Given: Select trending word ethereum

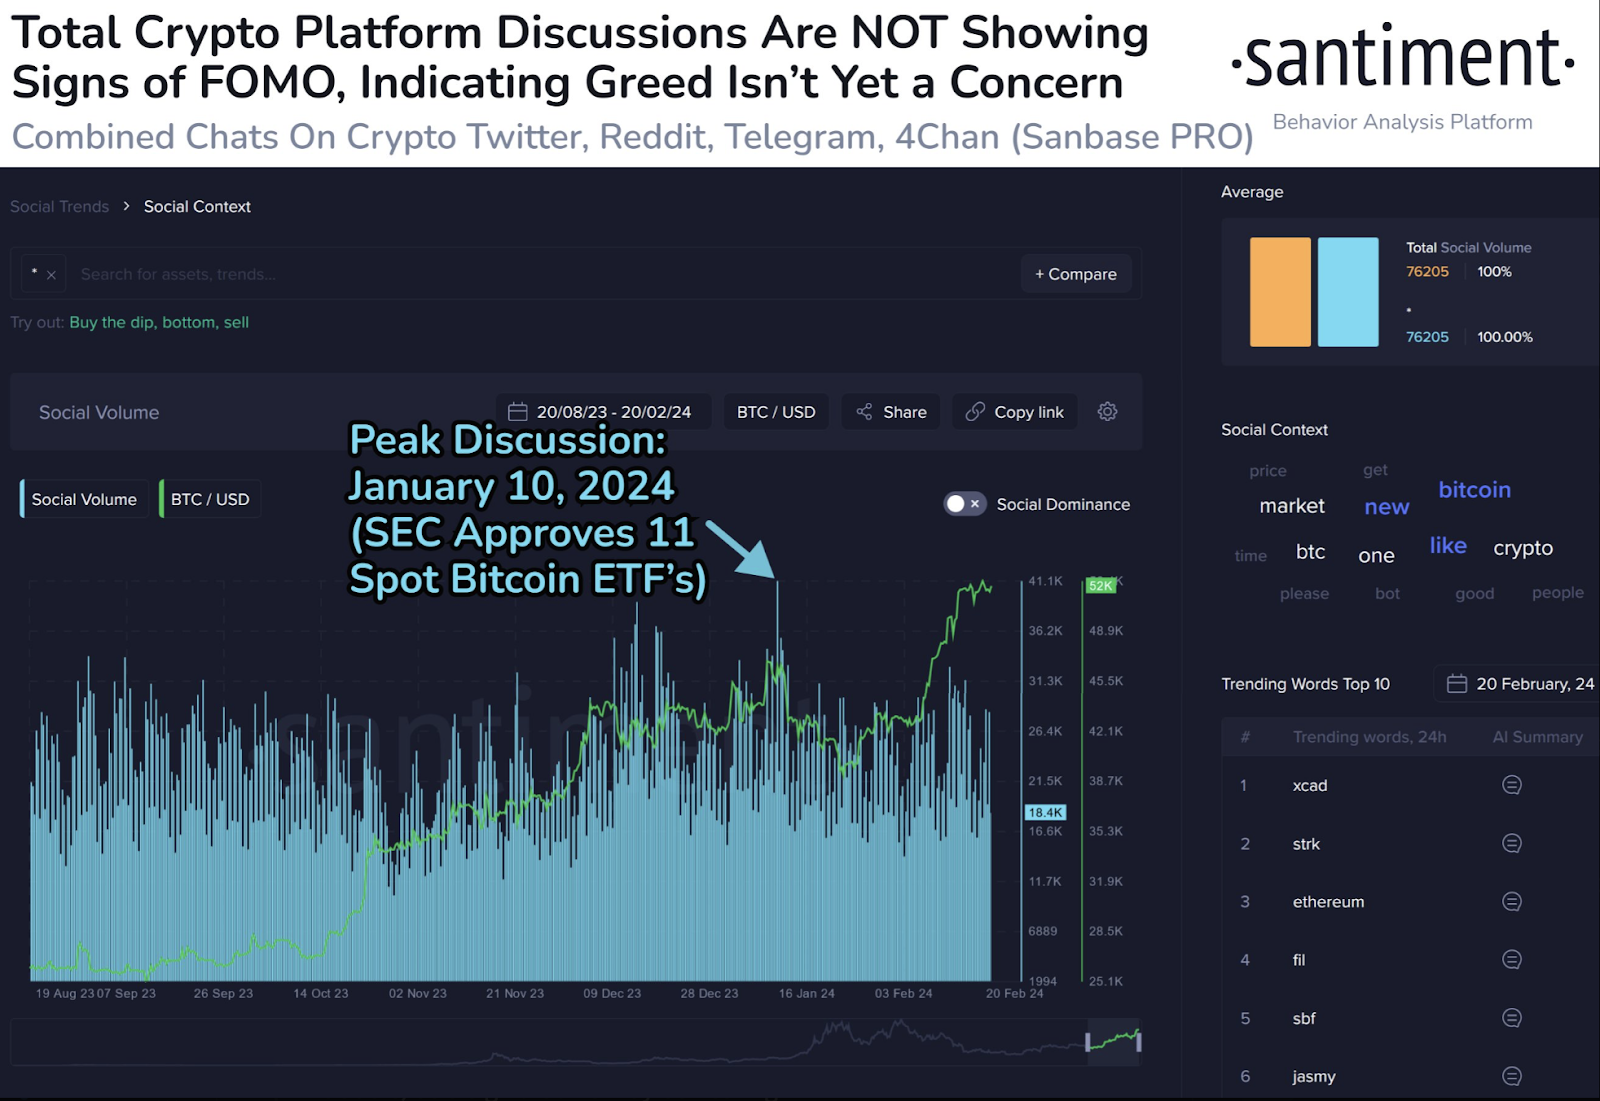Looking at the screenshot, I should (1328, 902).
